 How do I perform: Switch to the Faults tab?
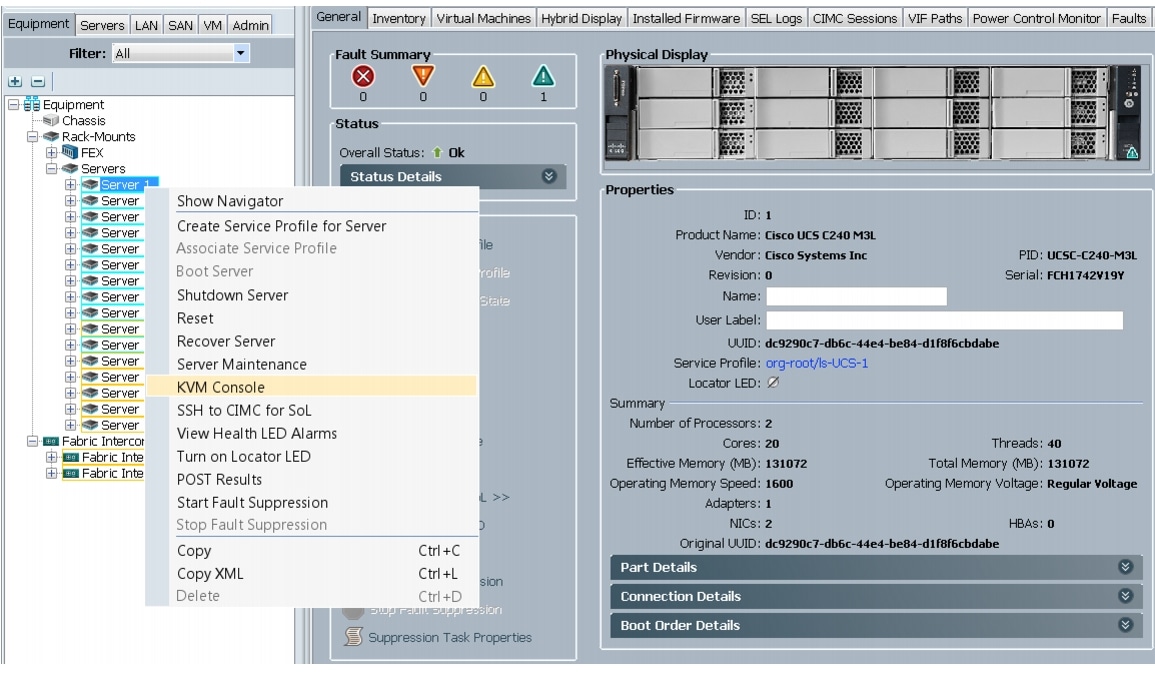1128,18
